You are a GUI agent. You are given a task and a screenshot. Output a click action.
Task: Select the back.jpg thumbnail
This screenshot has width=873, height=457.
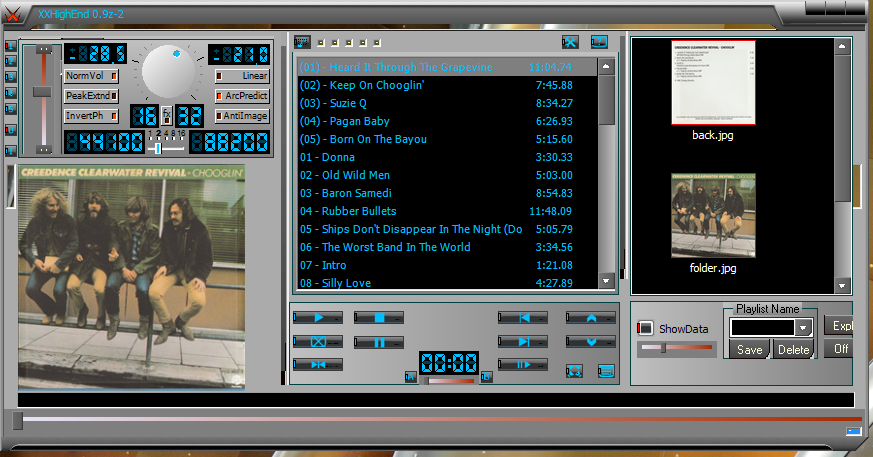713,82
